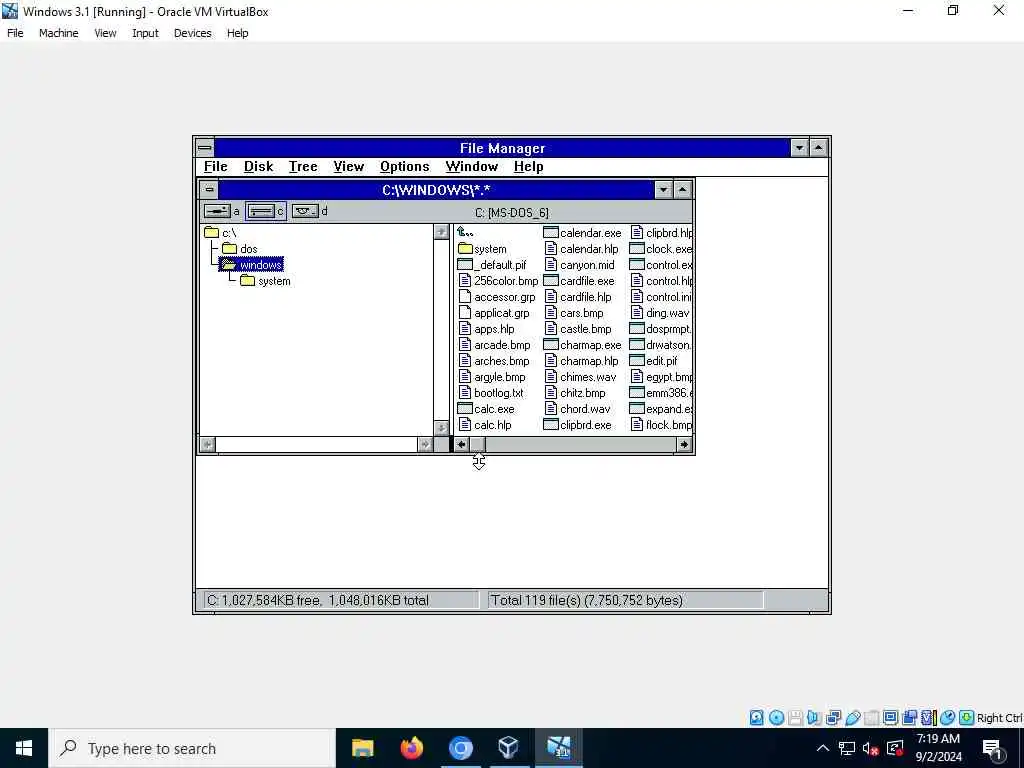Select ding.wav file
The image size is (1024, 768).
pyautogui.click(x=660, y=313)
